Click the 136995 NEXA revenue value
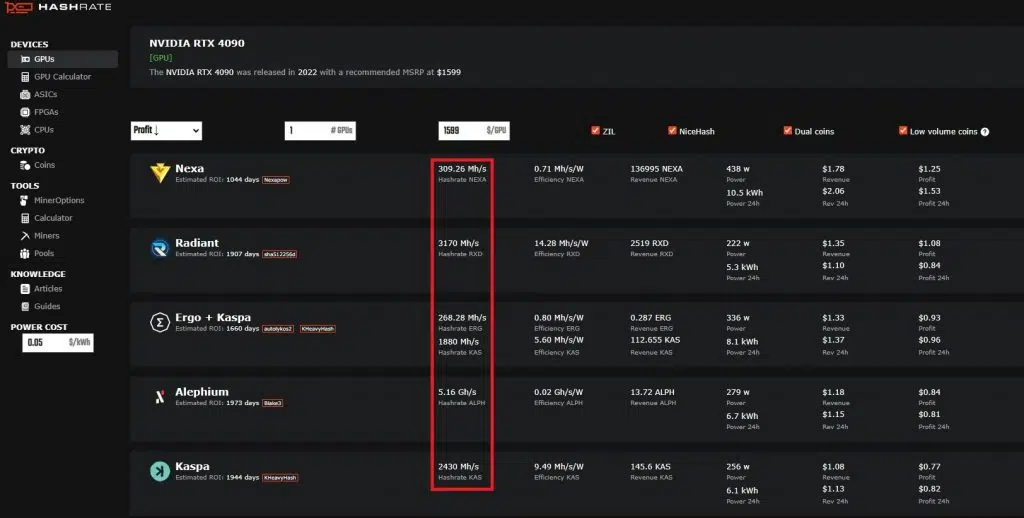Image resolution: width=1024 pixels, height=518 pixels. pos(656,169)
